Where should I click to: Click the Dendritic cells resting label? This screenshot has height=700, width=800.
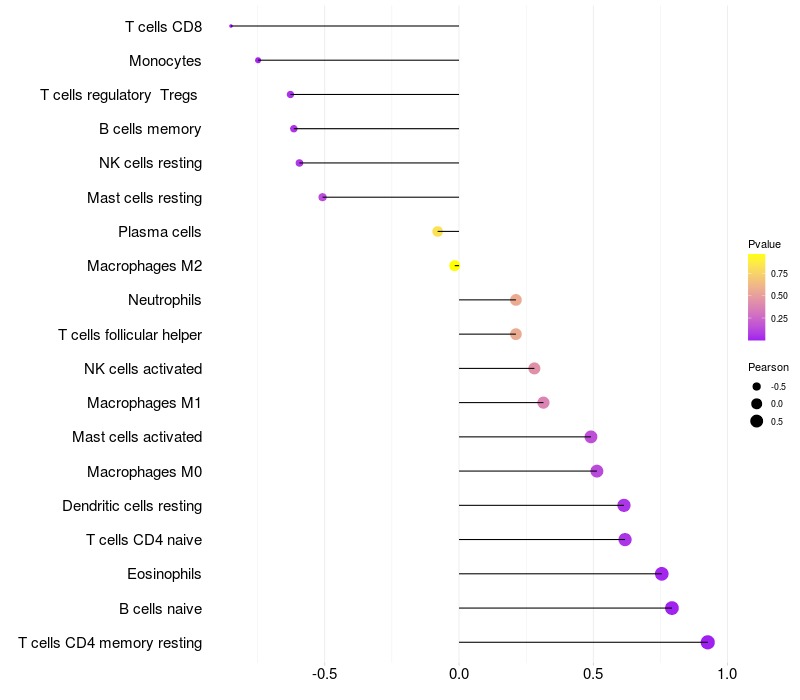[x=132, y=506]
